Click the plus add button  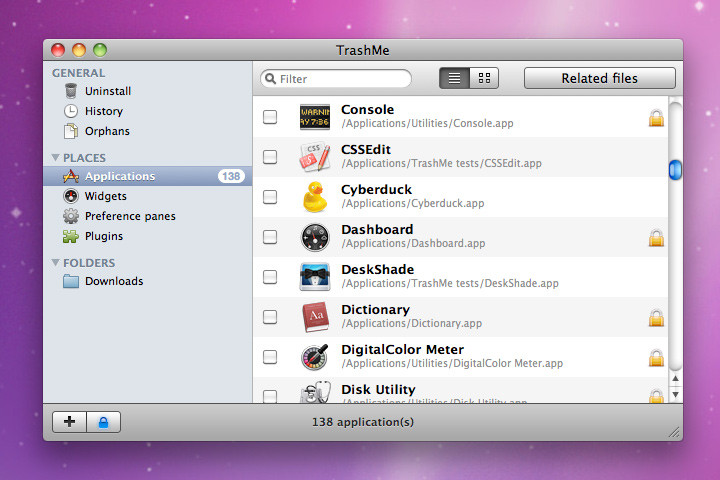(69, 422)
